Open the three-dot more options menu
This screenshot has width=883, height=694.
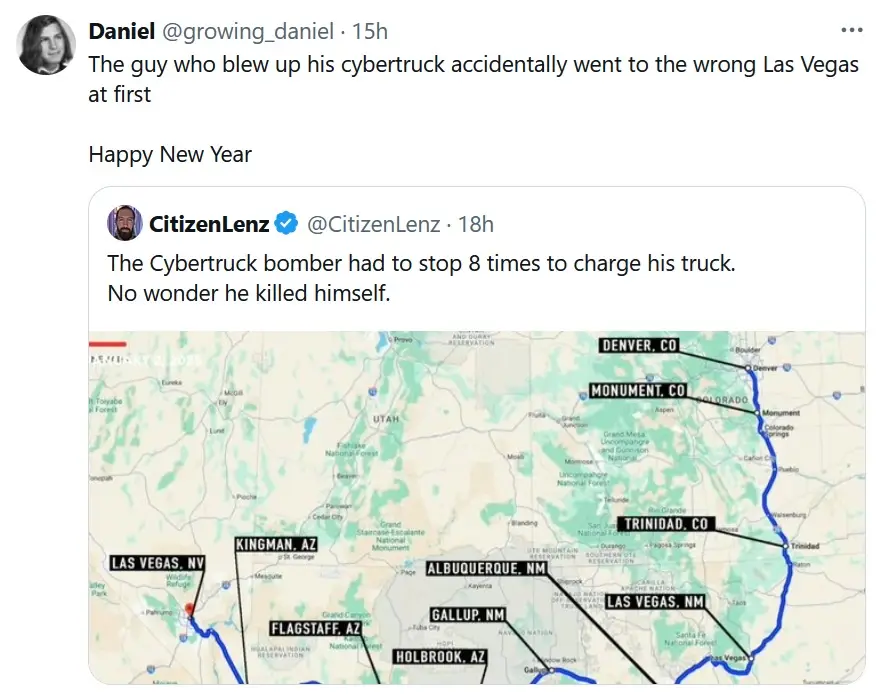point(851,30)
